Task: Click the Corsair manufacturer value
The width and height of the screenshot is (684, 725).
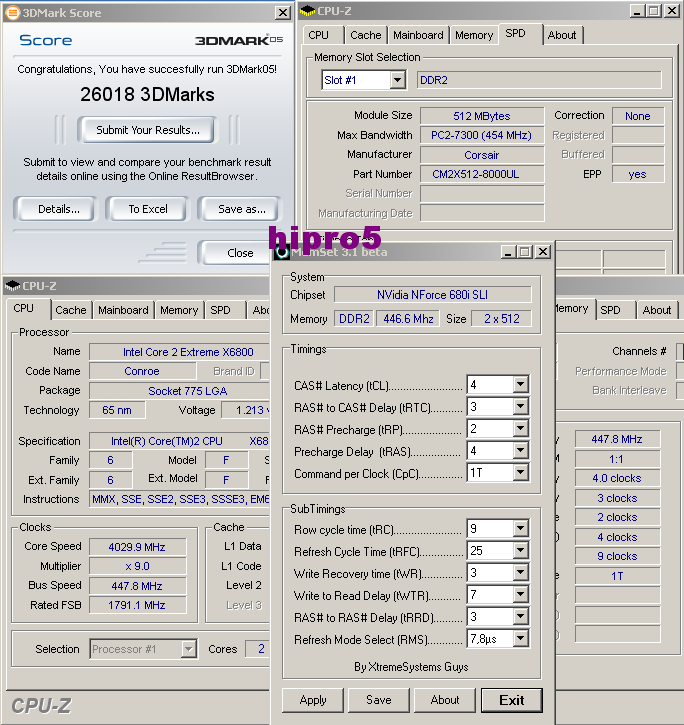Action: click(x=482, y=155)
